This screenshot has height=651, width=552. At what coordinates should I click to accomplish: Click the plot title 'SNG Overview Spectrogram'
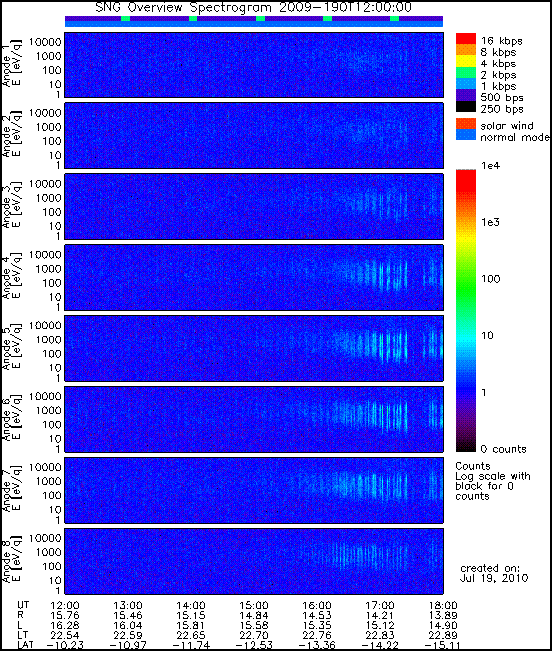click(x=183, y=7)
